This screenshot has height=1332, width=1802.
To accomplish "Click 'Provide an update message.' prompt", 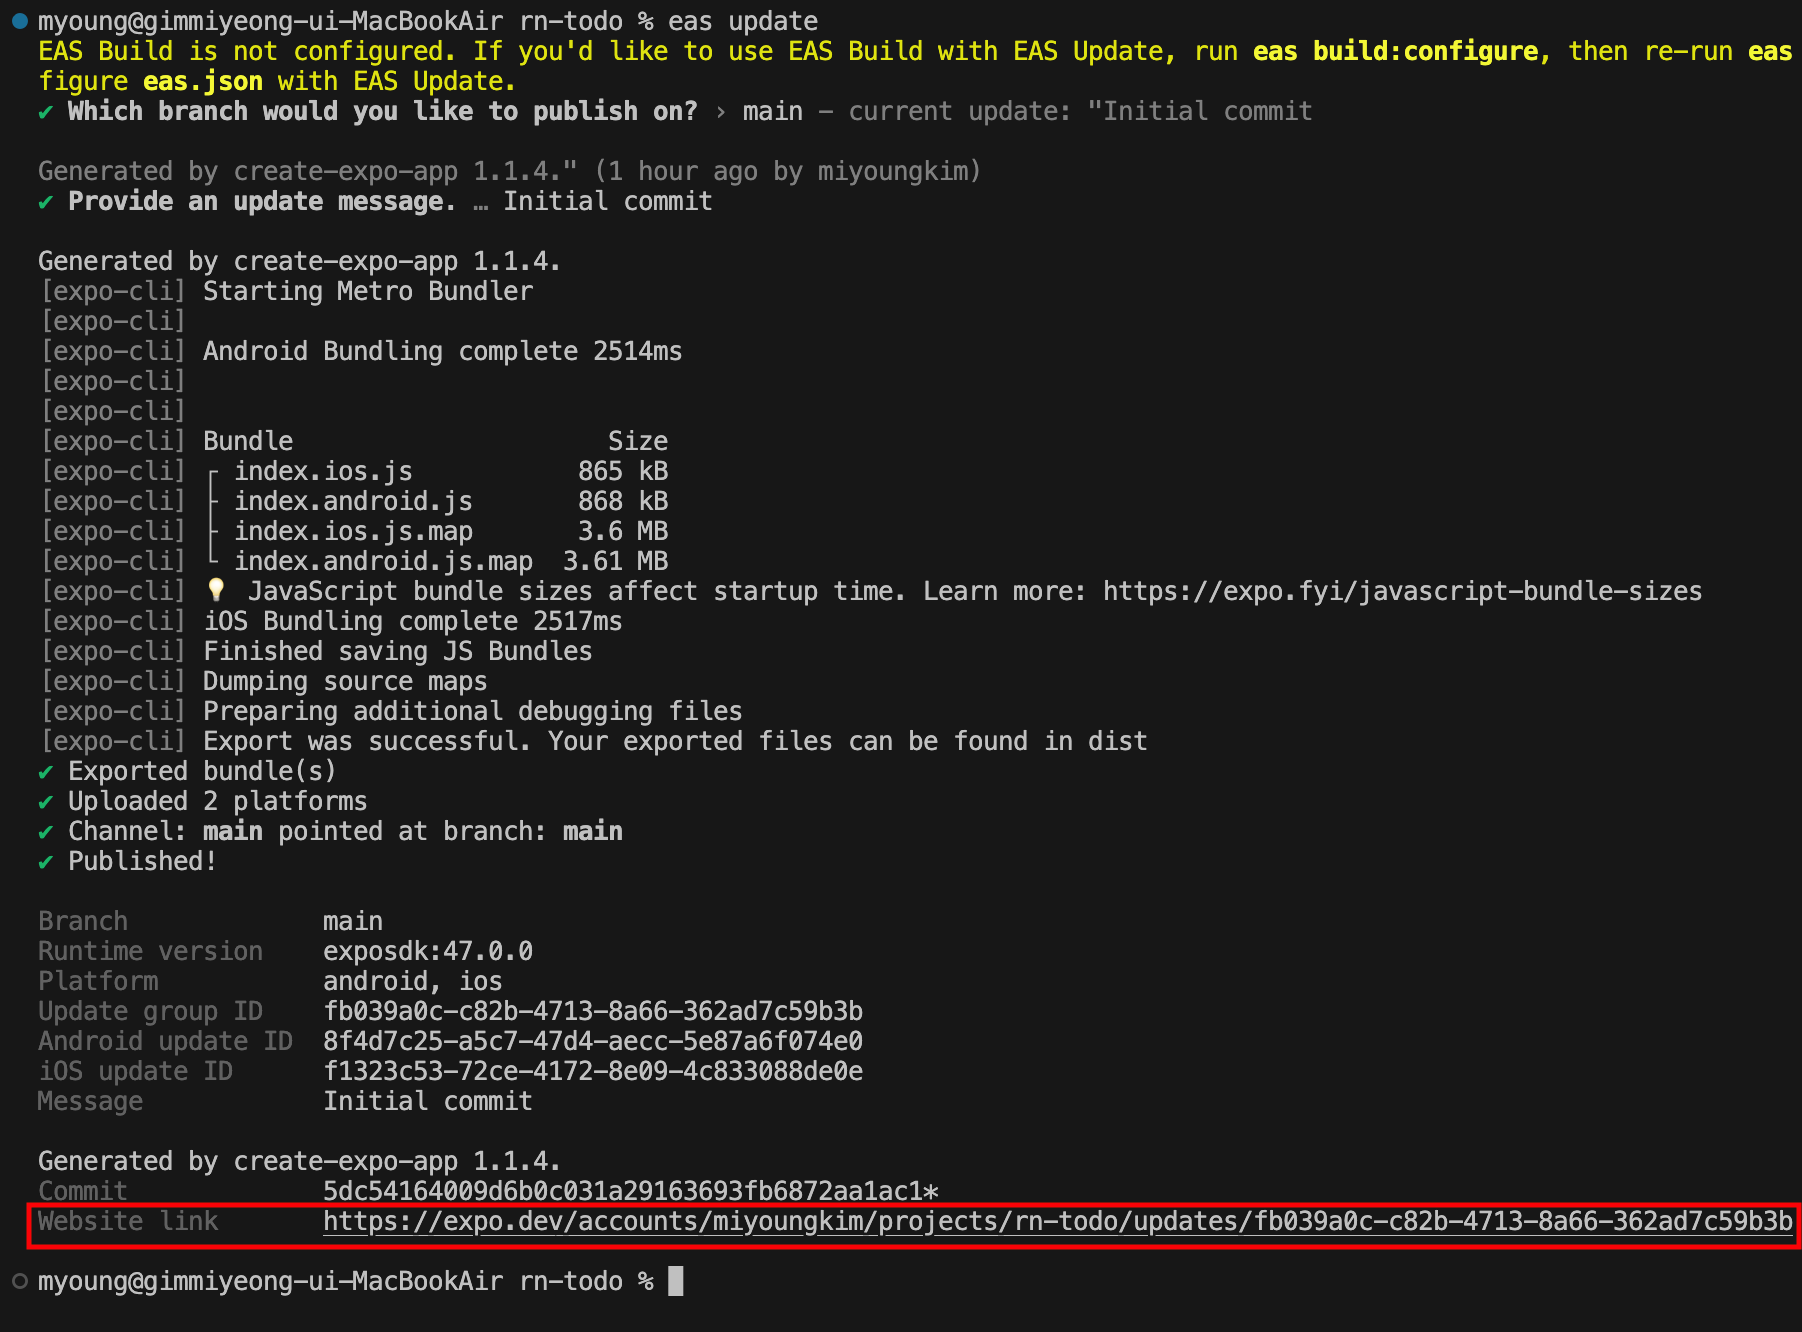I will click(262, 202).
